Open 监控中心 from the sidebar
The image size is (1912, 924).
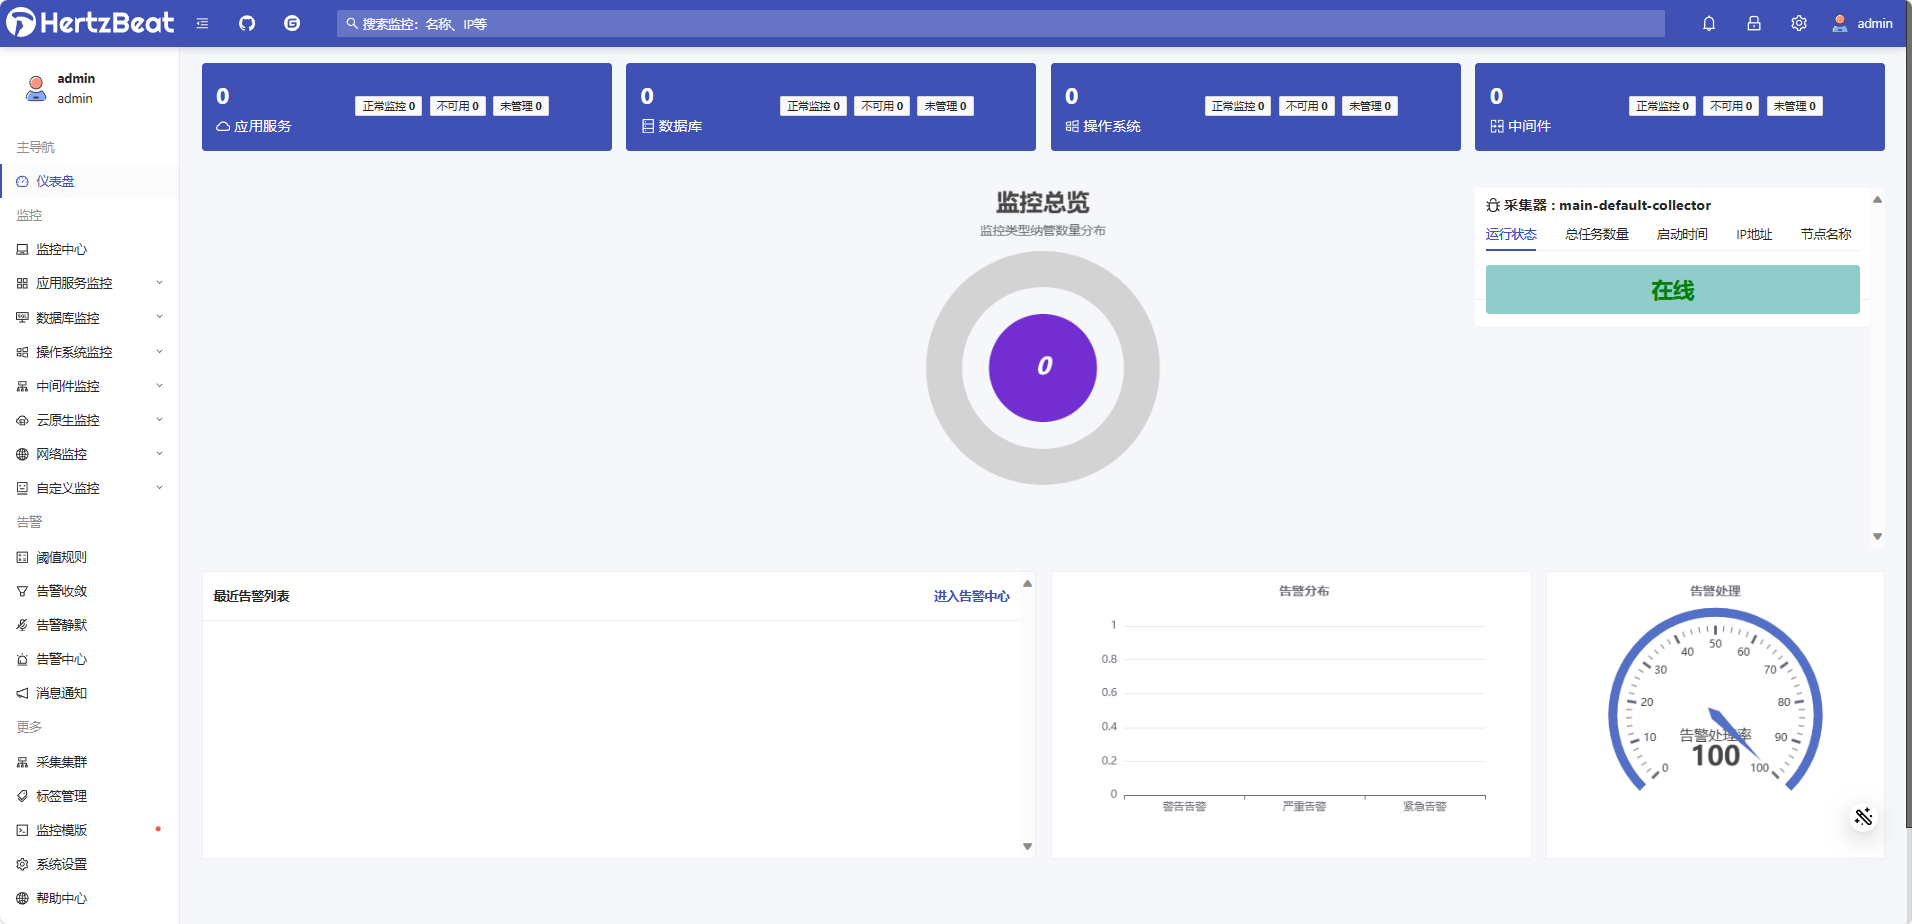(62, 249)
